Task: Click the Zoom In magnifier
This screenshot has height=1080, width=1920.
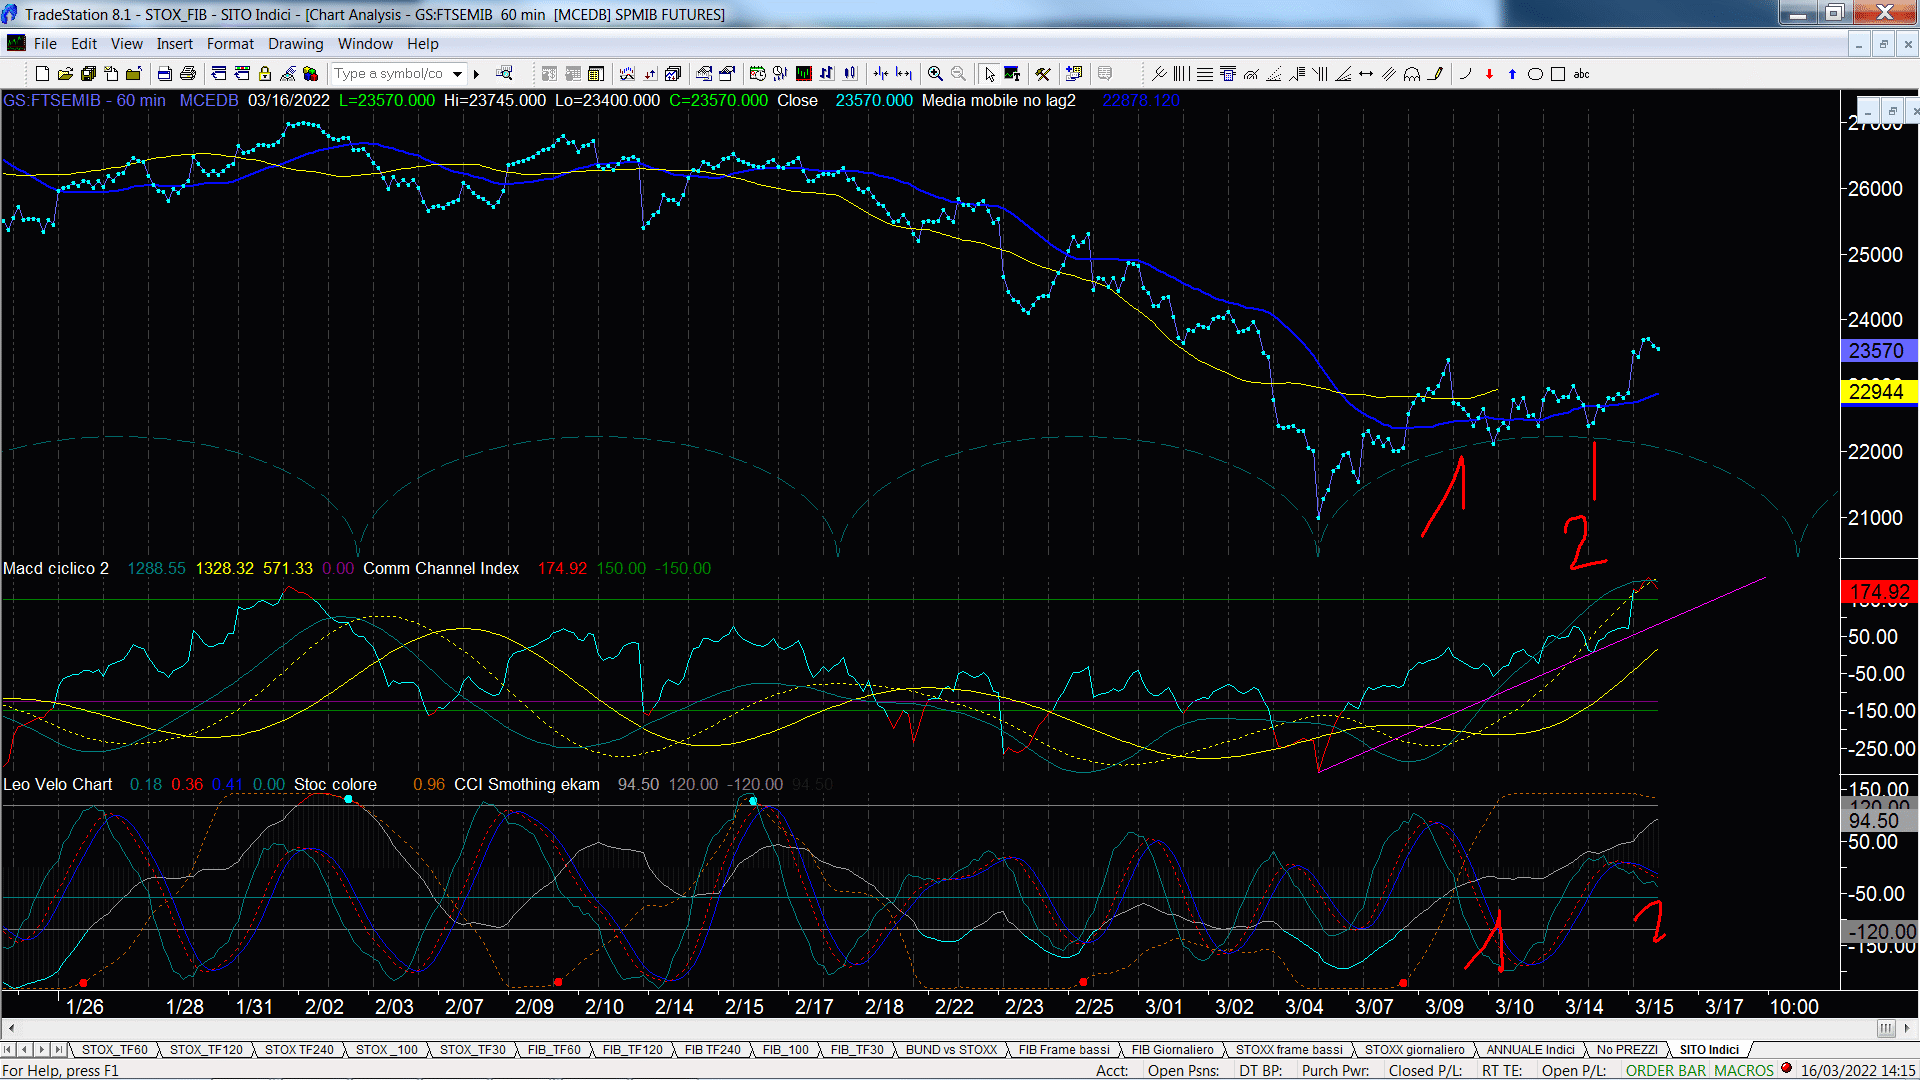Action: (x=935, y=74)
